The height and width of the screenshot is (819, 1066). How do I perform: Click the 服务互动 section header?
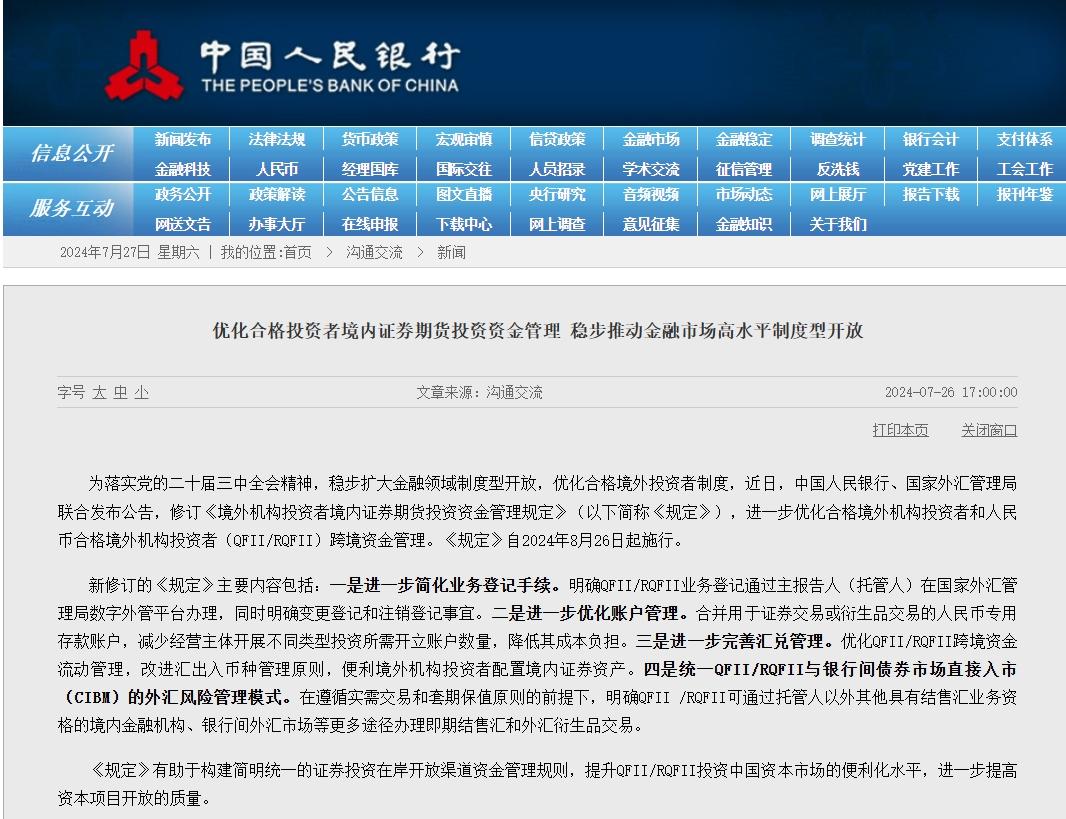(71, 208)
